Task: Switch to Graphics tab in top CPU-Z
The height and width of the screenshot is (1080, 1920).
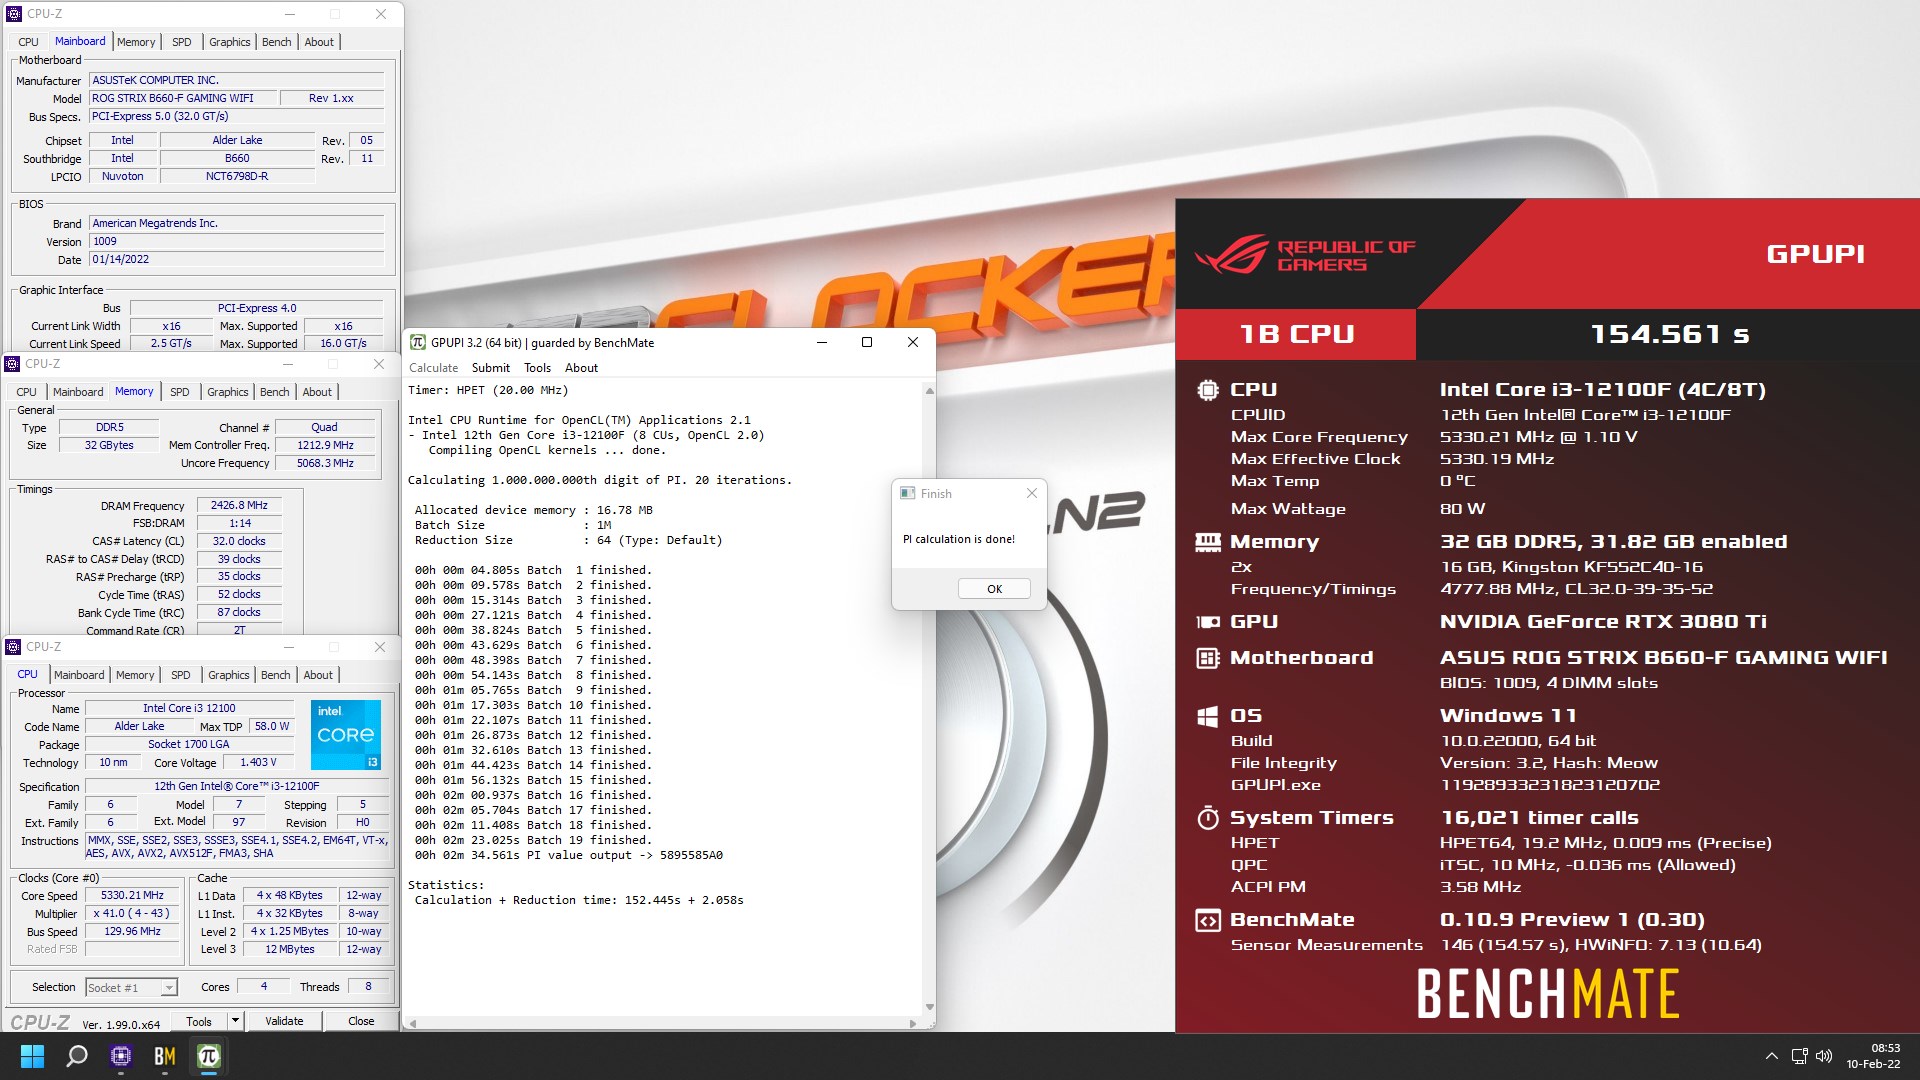Action: 229,42
